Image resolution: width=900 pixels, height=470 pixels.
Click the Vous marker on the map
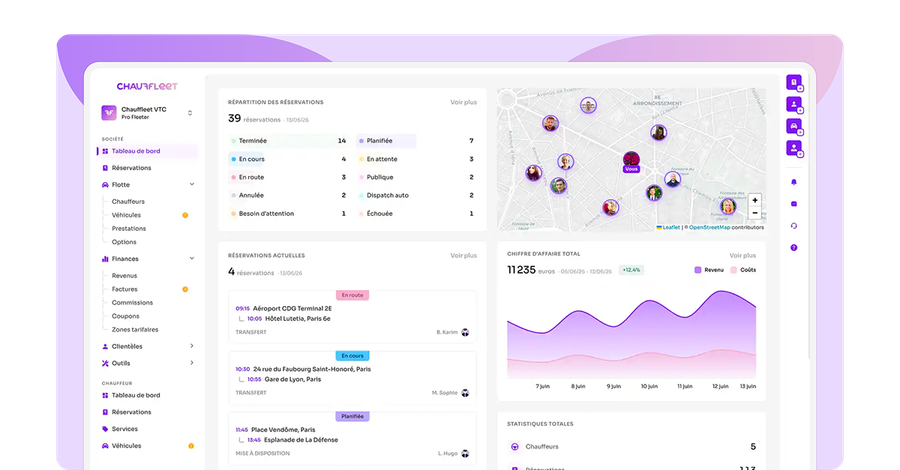click(631, 162)
